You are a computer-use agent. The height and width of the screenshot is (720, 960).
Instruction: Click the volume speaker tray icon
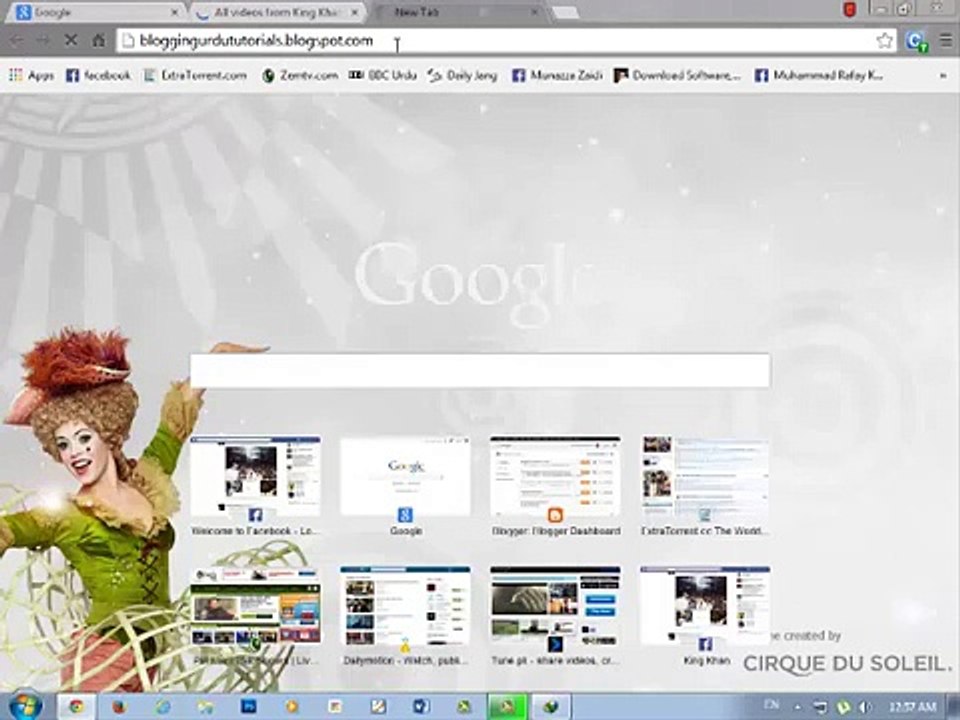click(865, 707)
